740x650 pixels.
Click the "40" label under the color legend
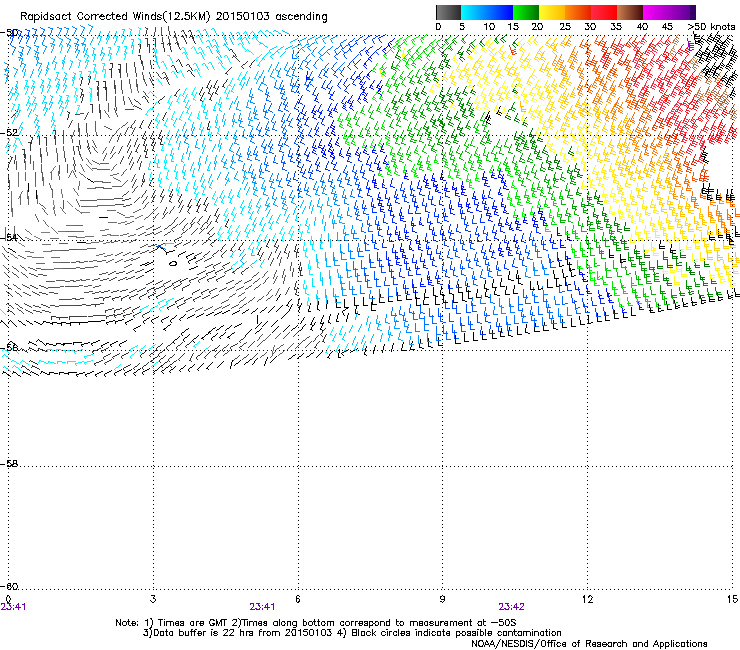coord(642,27)
